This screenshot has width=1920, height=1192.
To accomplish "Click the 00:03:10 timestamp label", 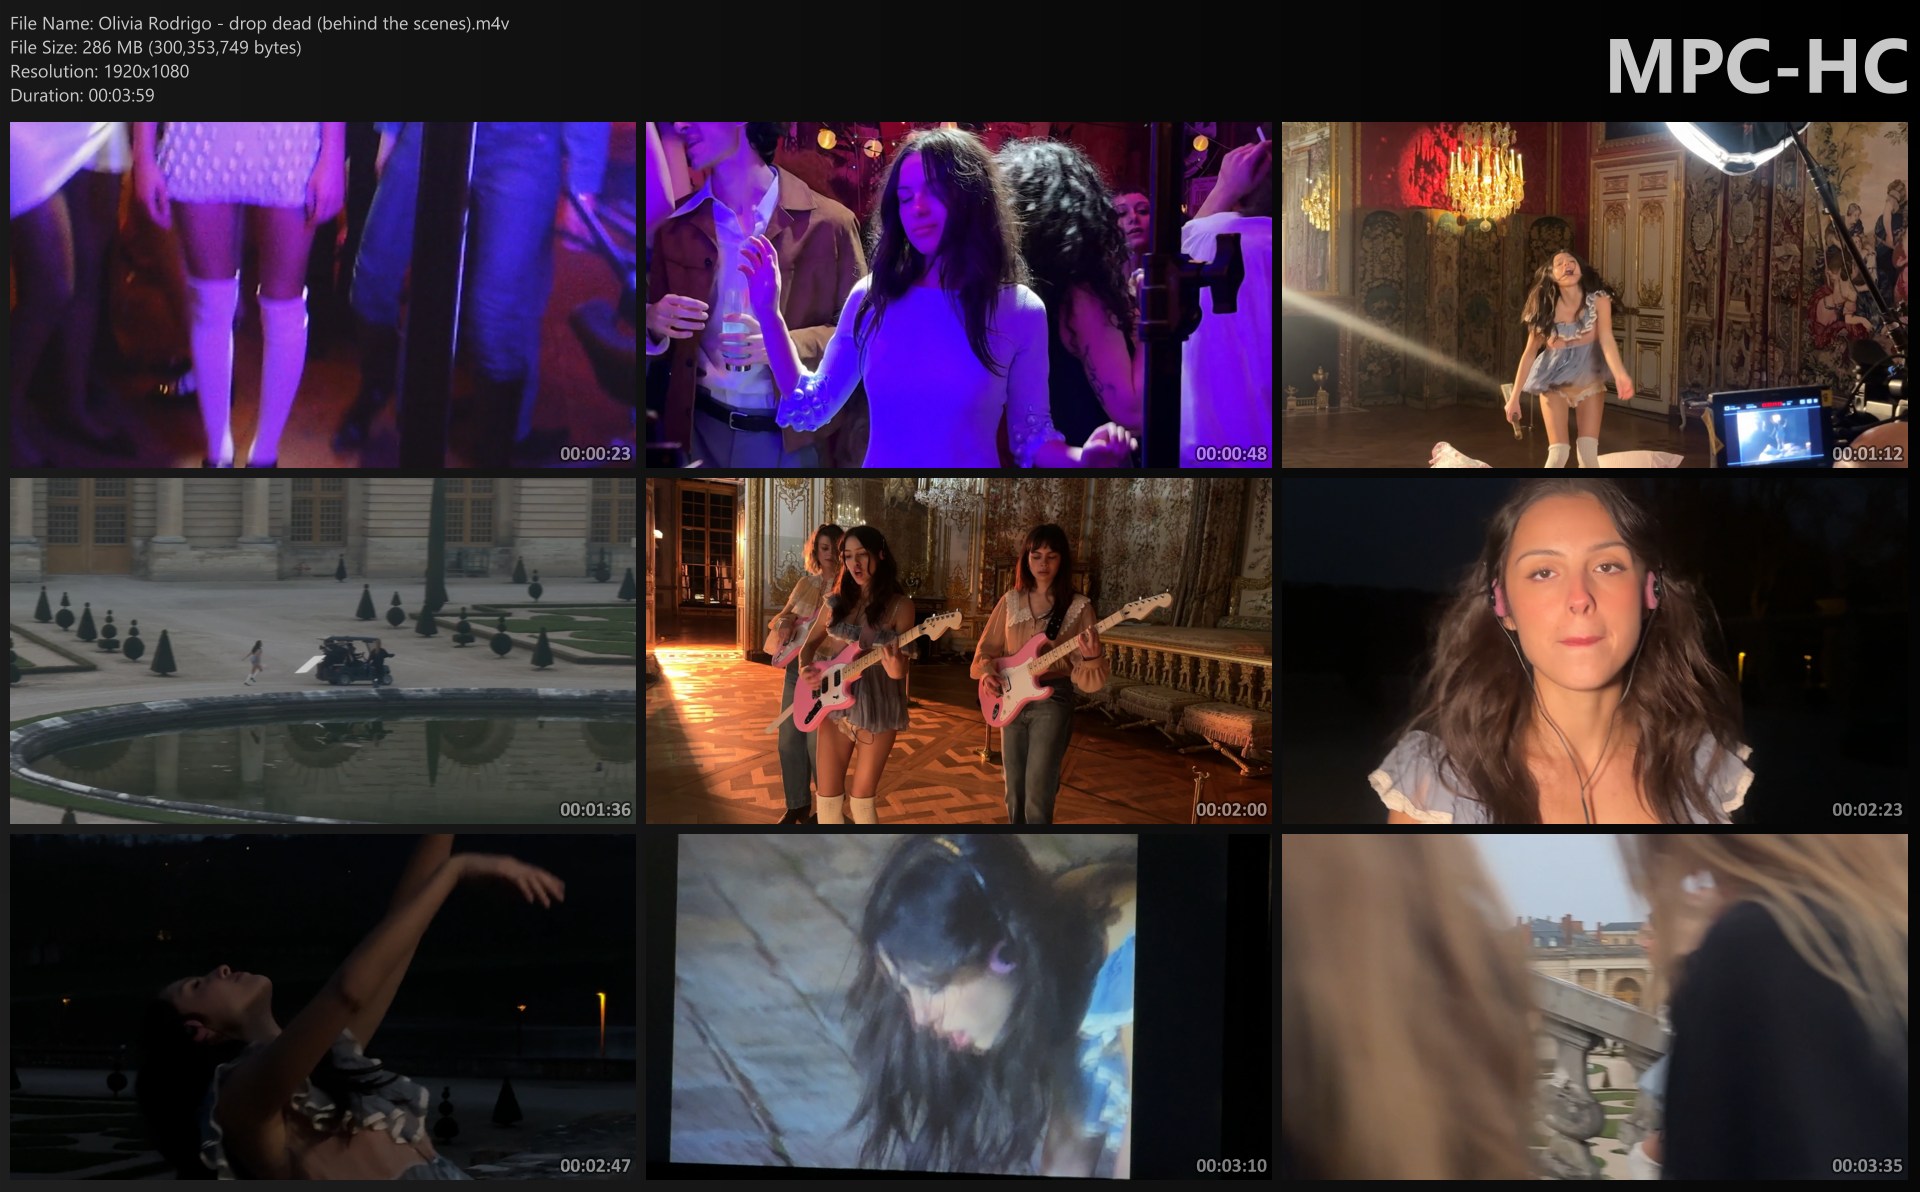I will (1231, 1165).
